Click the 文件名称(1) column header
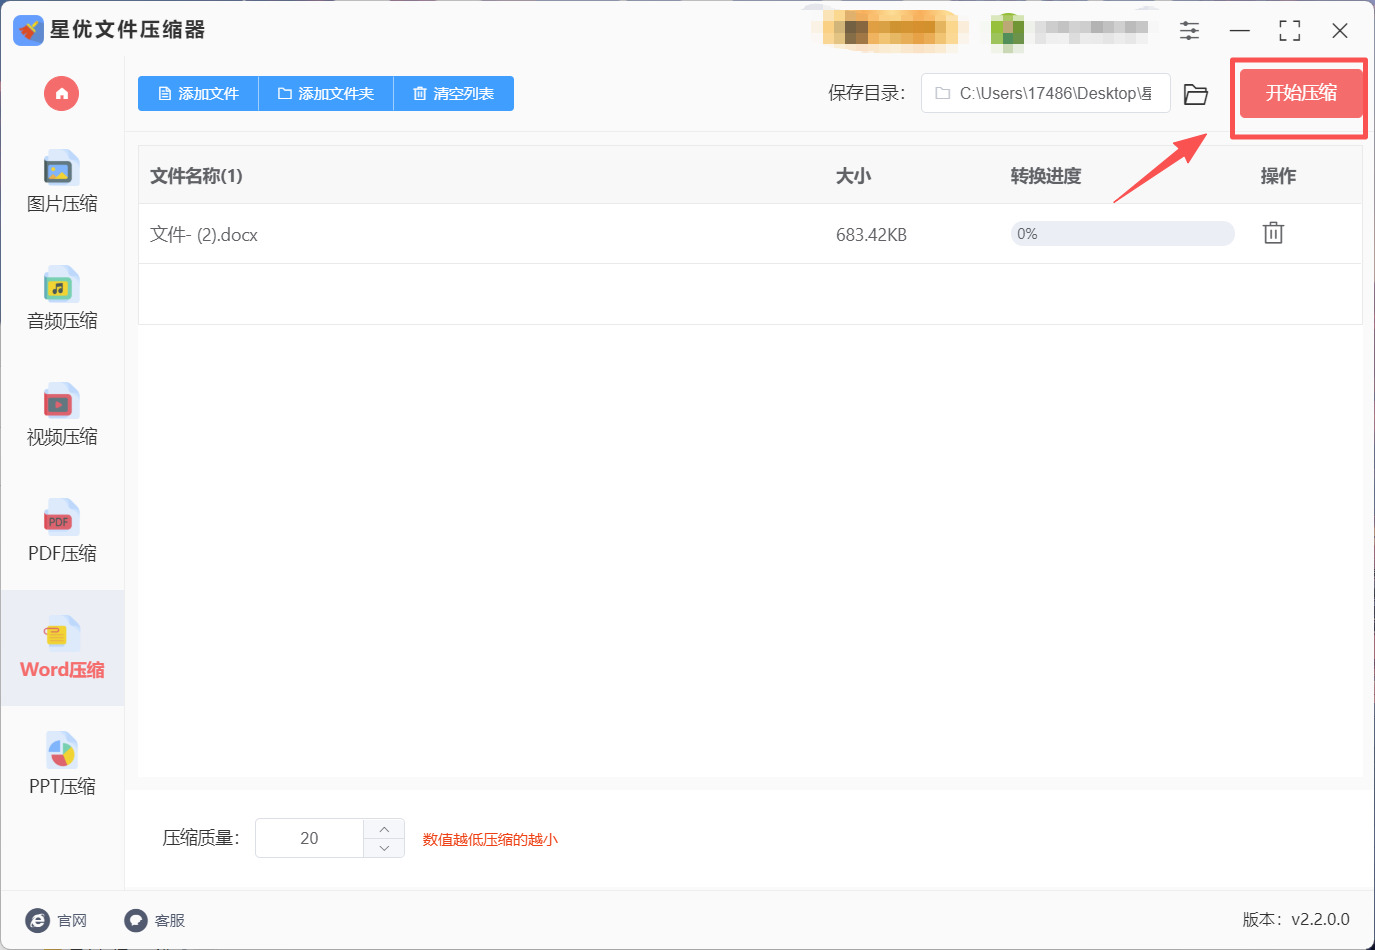The image size is (1375, 950). tap(196, 176)
